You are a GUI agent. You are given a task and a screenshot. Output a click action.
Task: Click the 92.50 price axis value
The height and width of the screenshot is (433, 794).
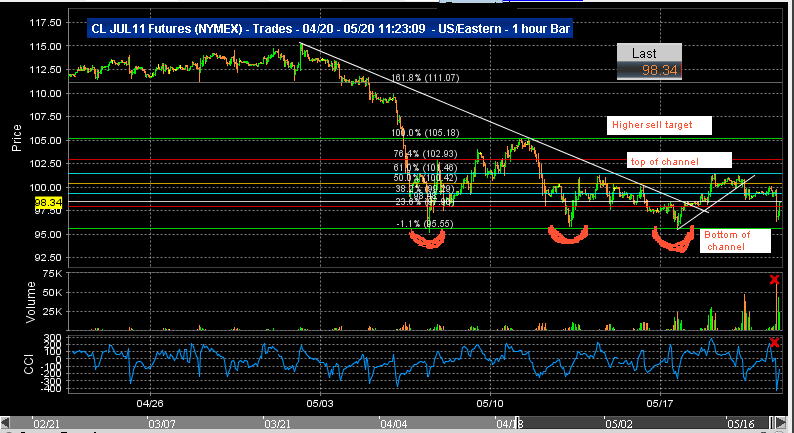pos(49,257)
